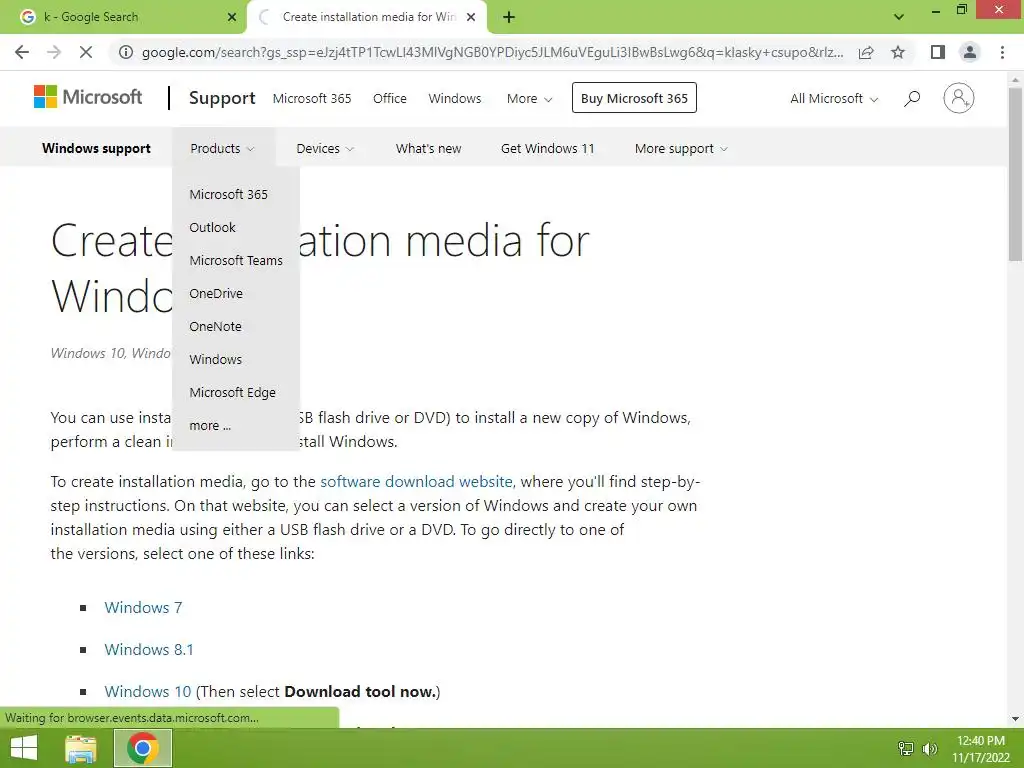The image size is (1024, 768).
Task: Click the browser back arrow
Action: click(x=22, y=52)
